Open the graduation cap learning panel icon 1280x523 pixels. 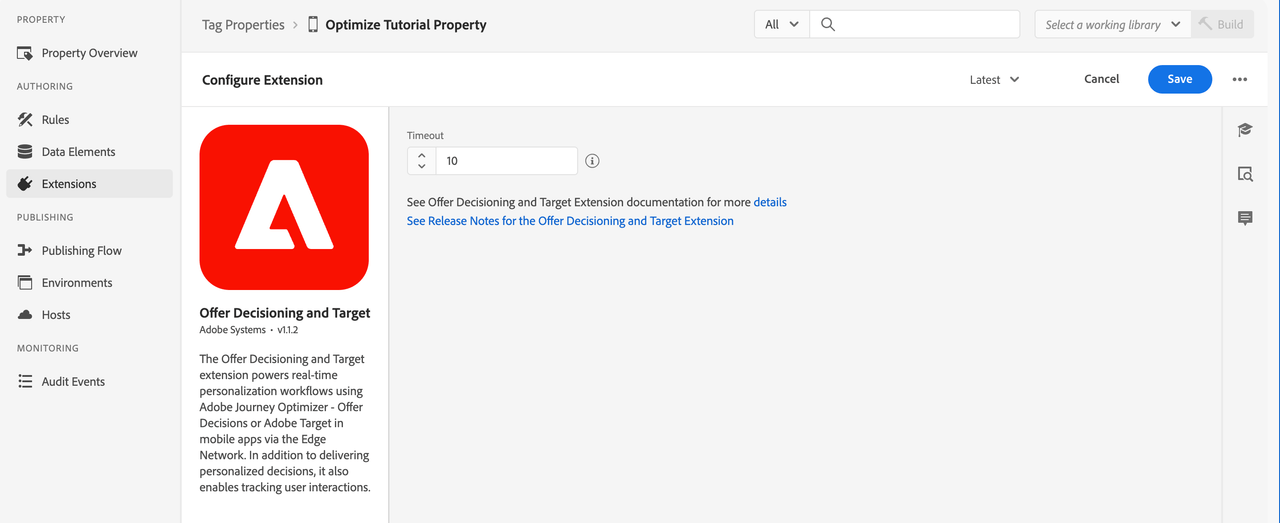(1245, 130)
